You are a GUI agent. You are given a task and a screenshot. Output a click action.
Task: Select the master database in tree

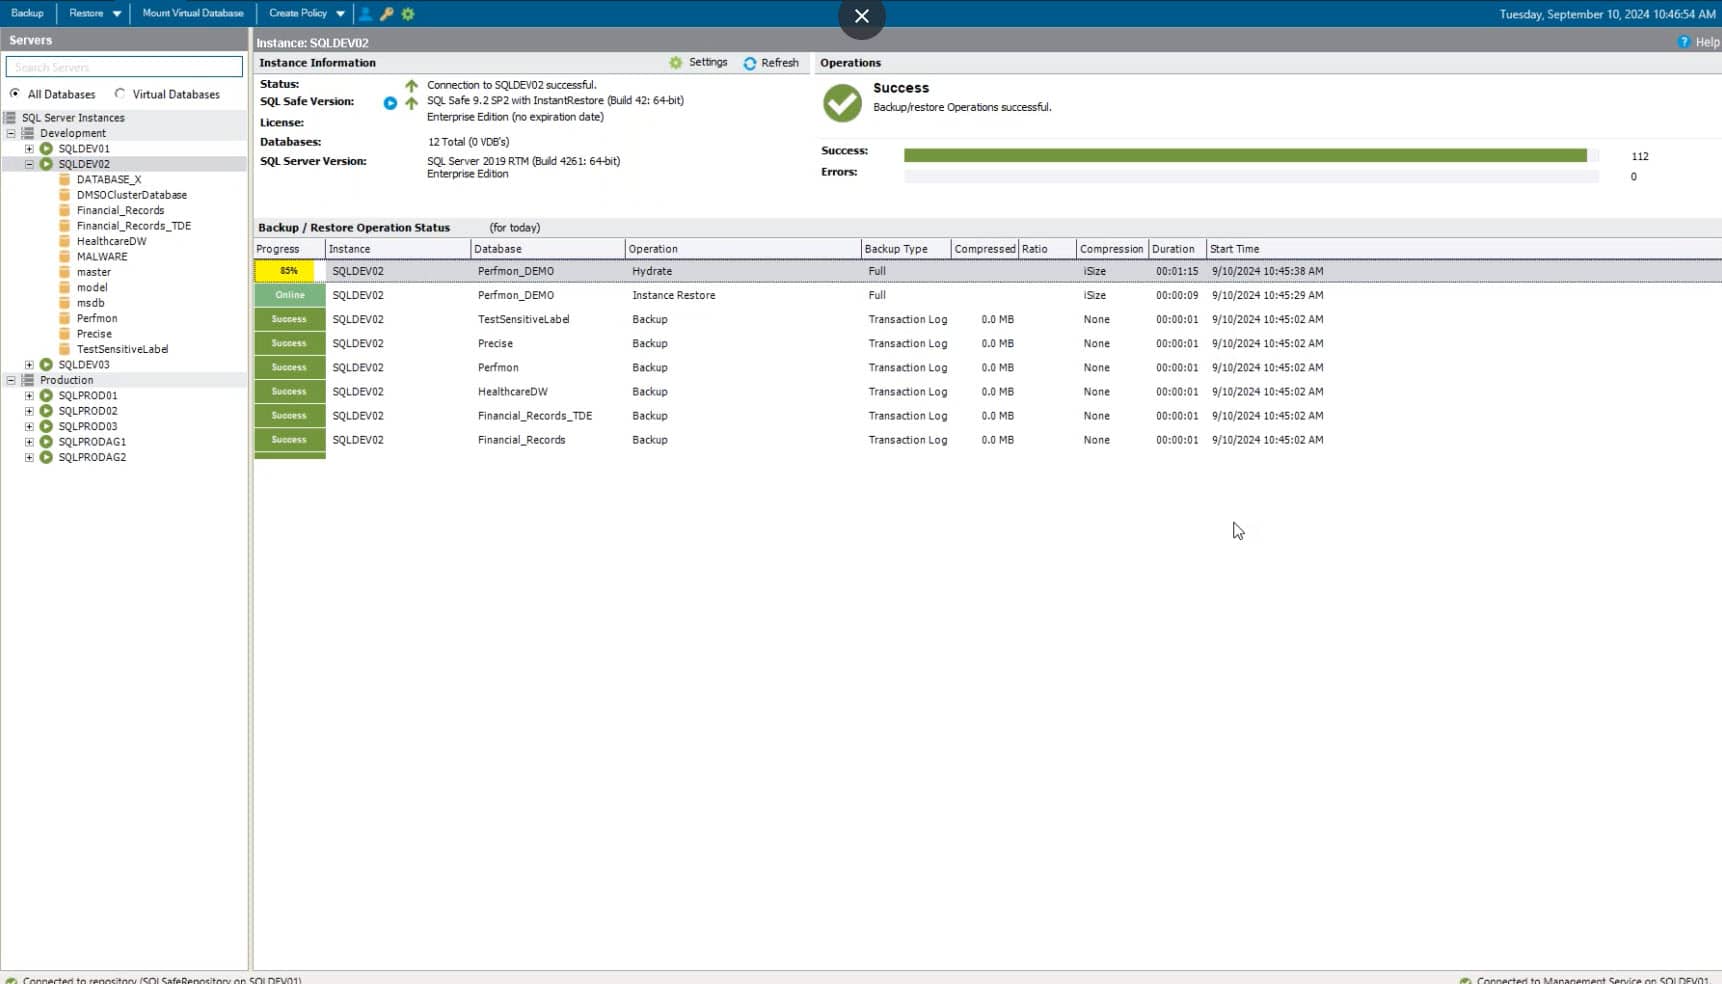[x=93, y=273]
